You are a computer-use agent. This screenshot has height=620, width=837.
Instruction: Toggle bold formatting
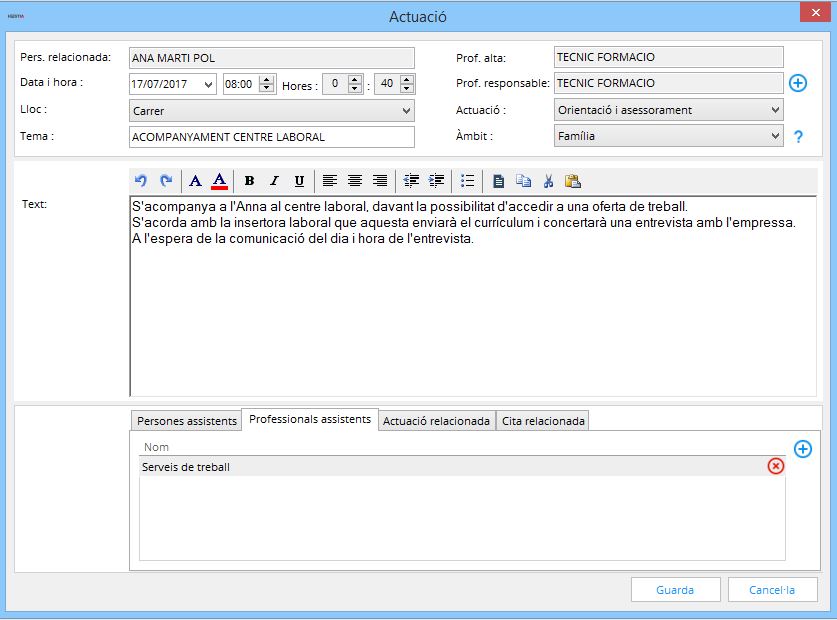coord(249,181)
